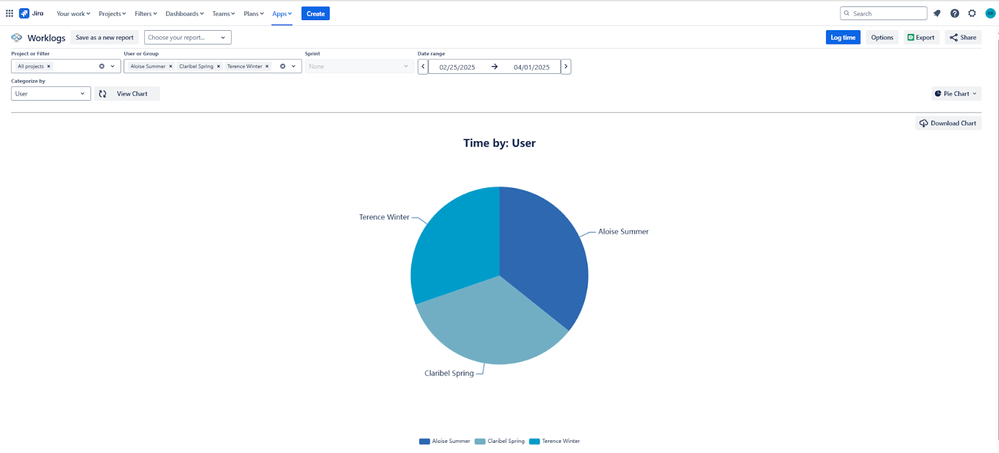
Task: Clear all in User or Group field
Action: point(282,66)
